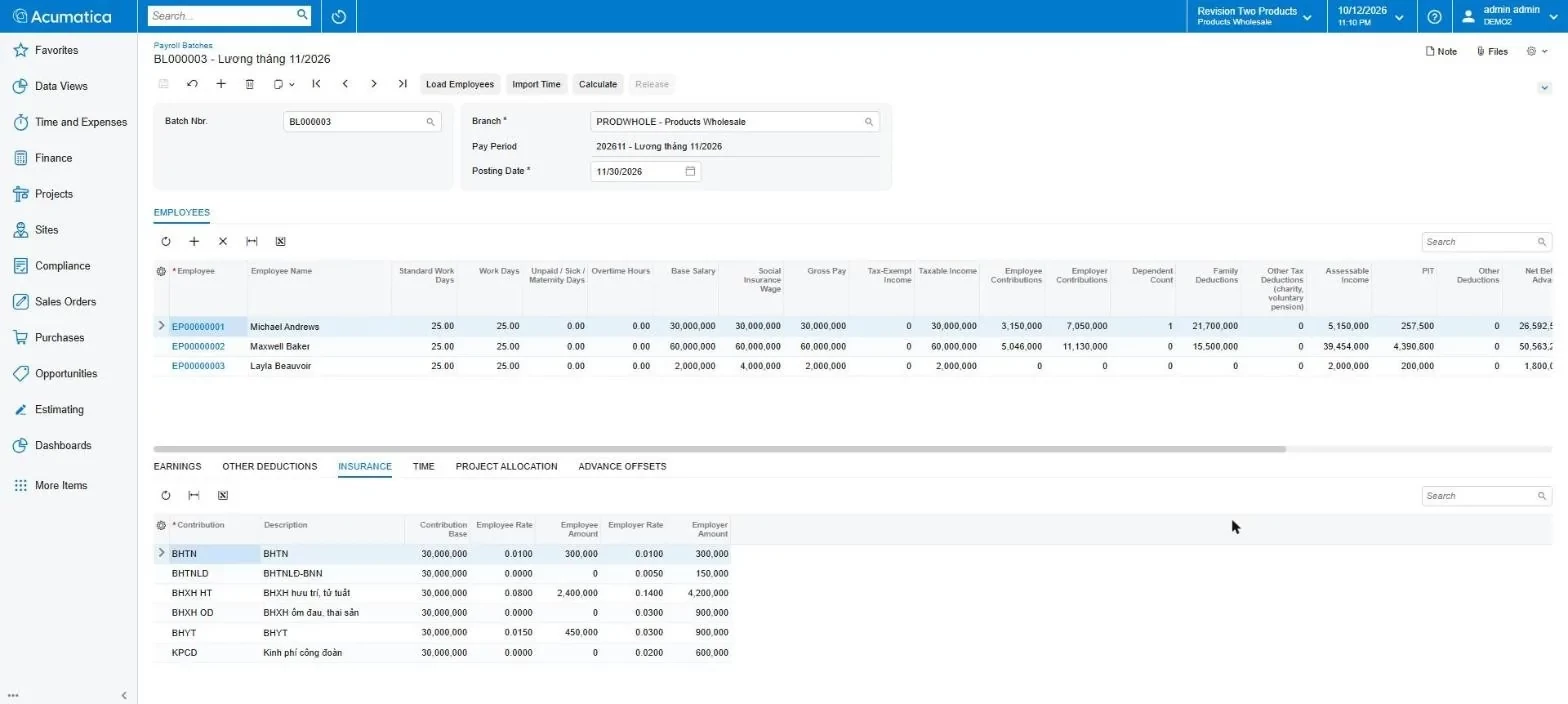Fit columns in the Employees grid
The image size is (1568, 704).
[252, 242]
